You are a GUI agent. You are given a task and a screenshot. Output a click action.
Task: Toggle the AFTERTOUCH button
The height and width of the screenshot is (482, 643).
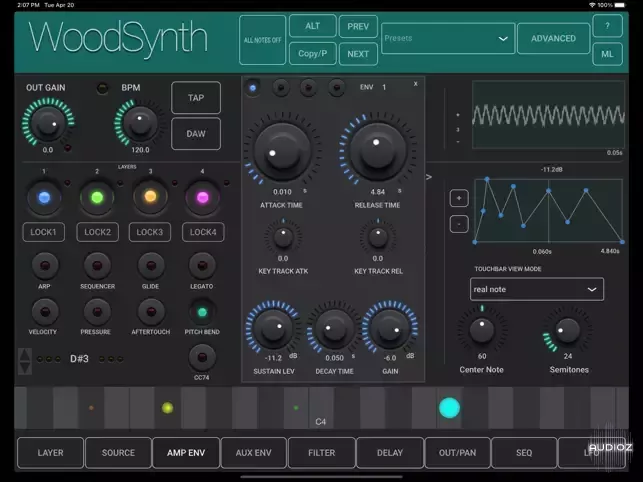150,311
